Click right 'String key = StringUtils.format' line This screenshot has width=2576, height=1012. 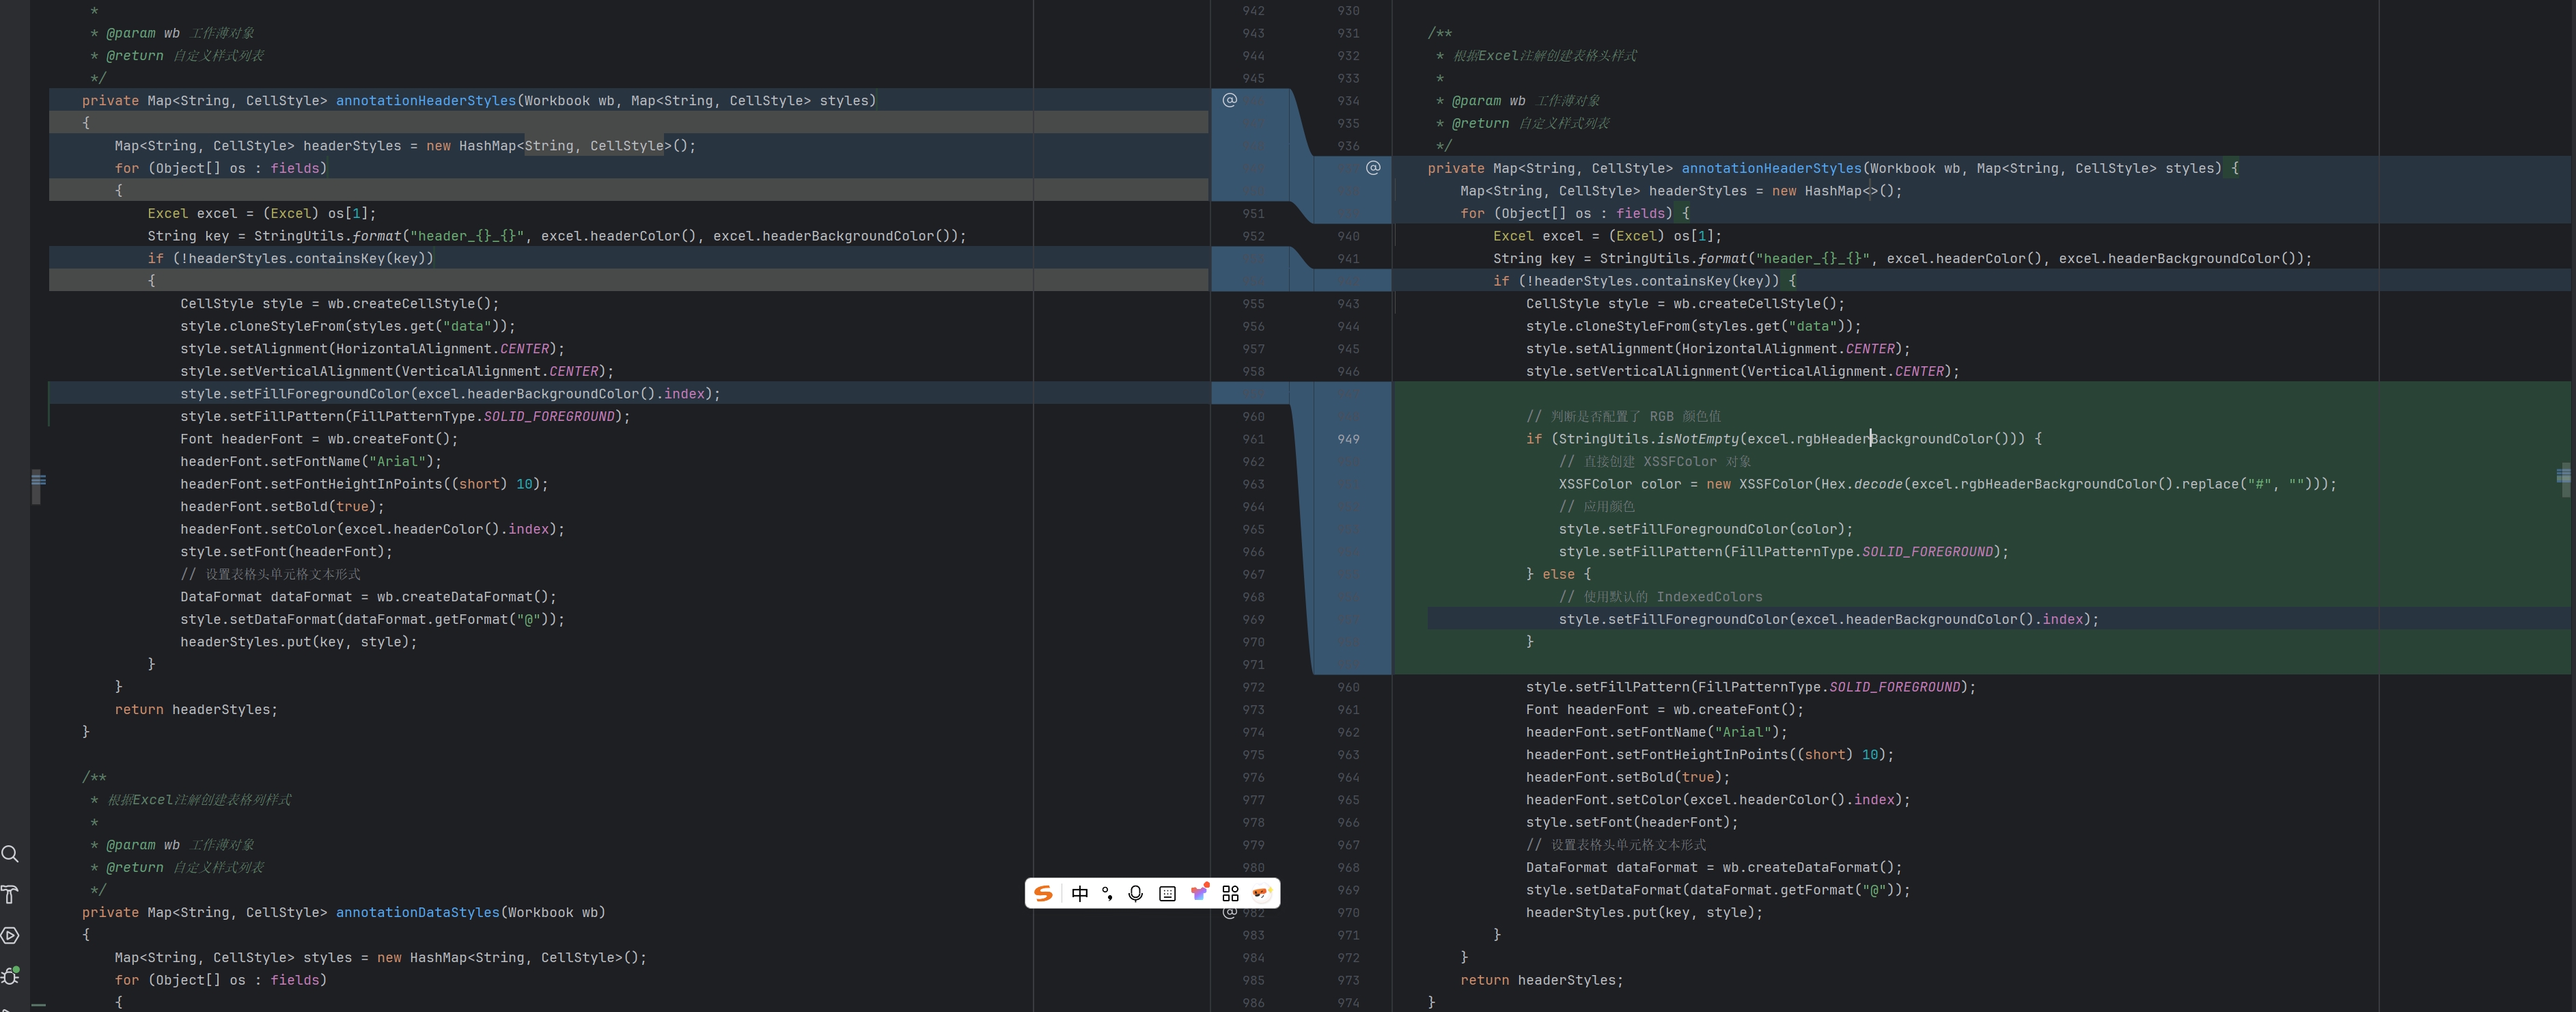[1902, 258]
